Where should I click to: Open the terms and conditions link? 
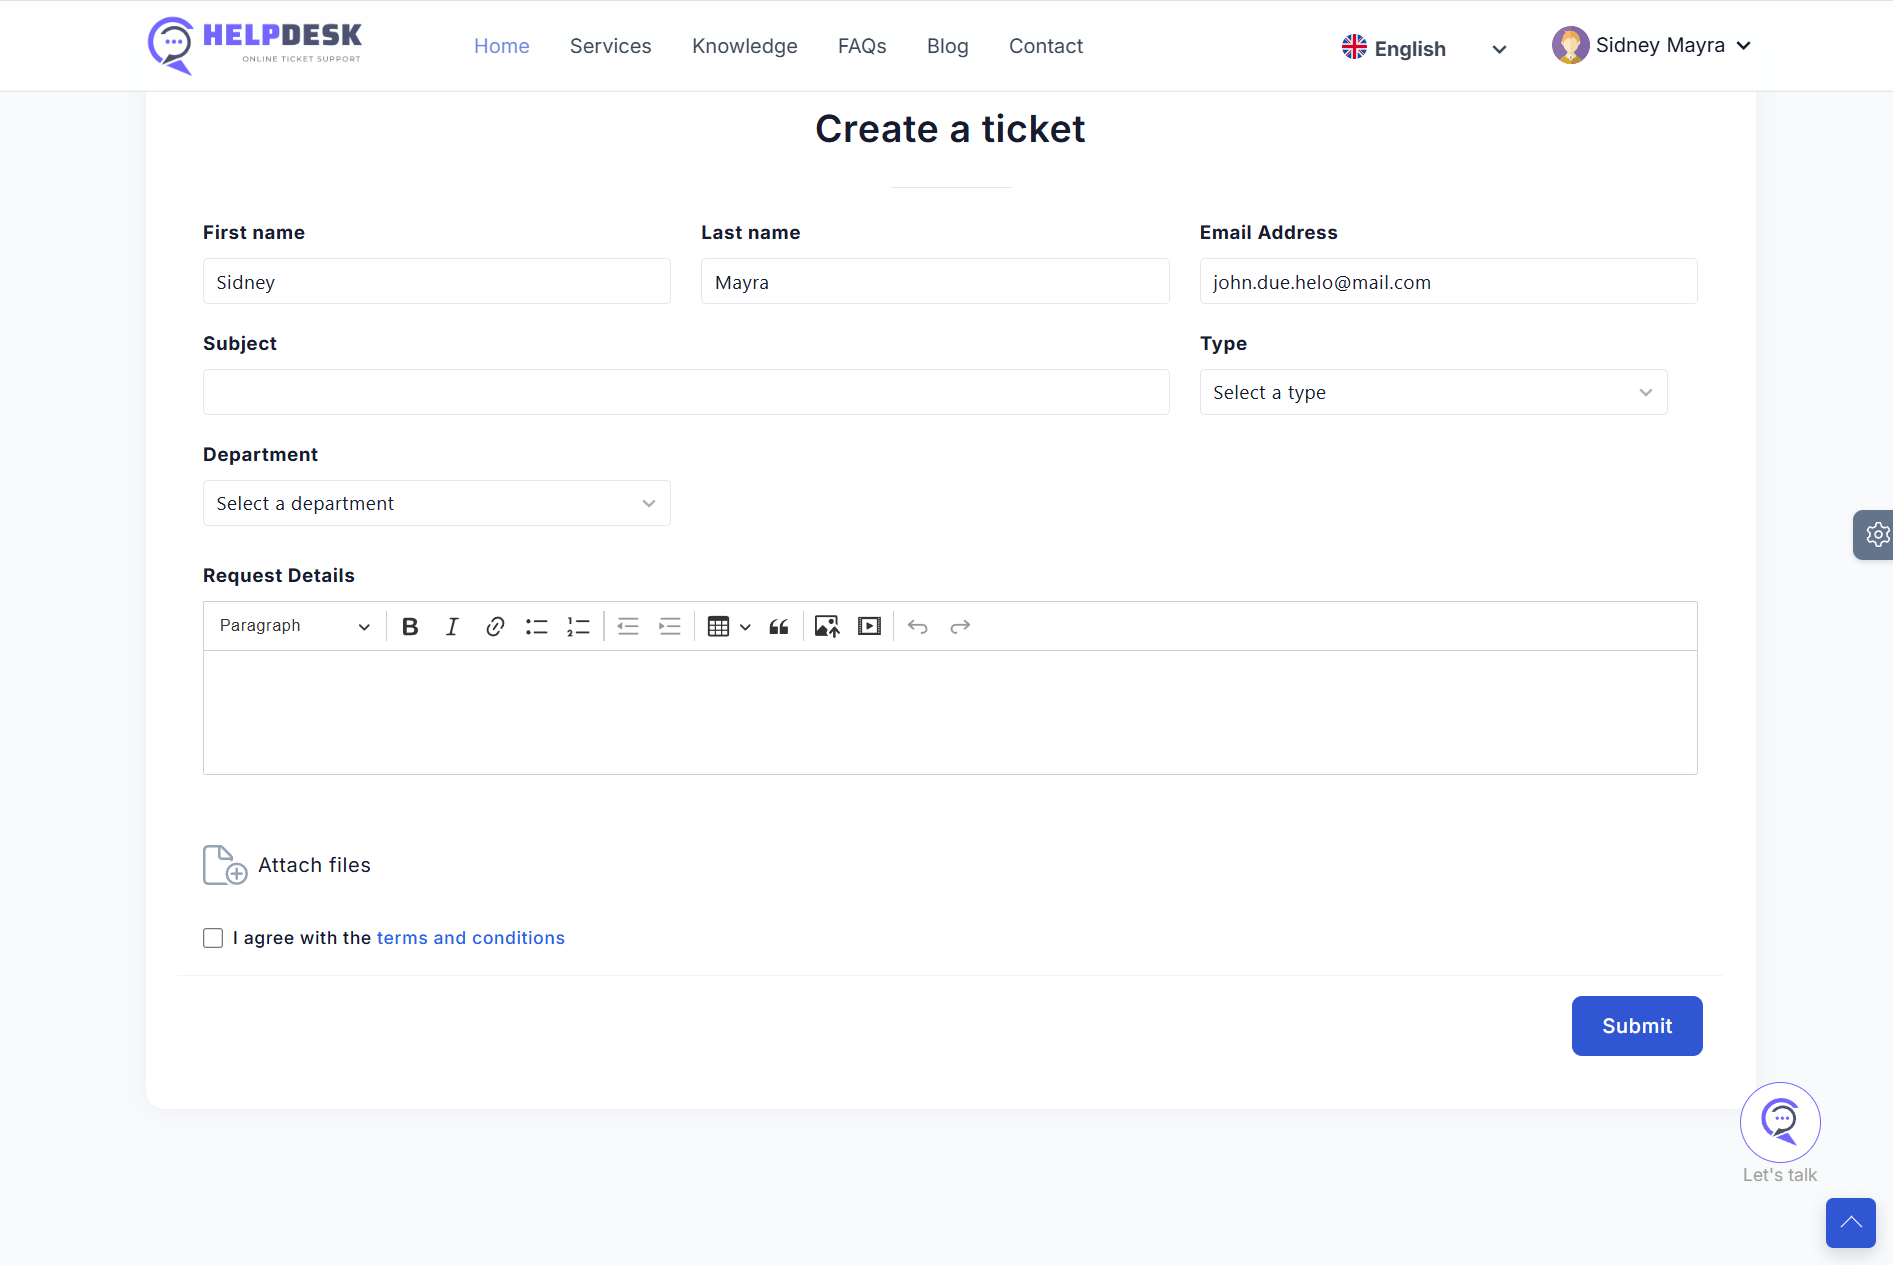(x=470, y=938)
